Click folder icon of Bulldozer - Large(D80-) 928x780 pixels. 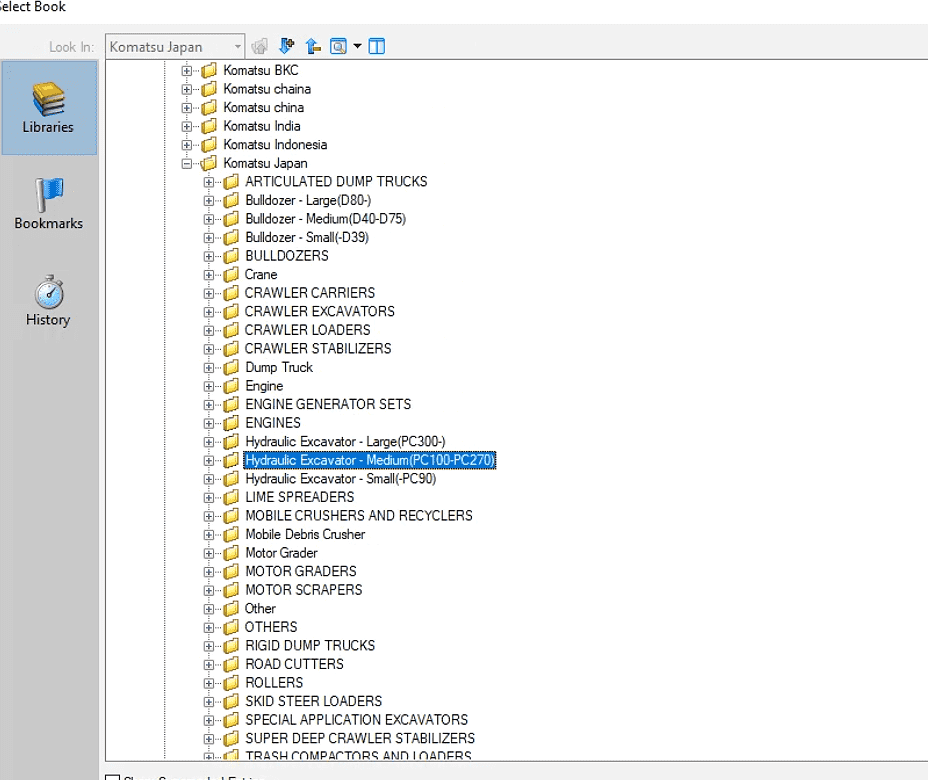[x=231, y=200]
